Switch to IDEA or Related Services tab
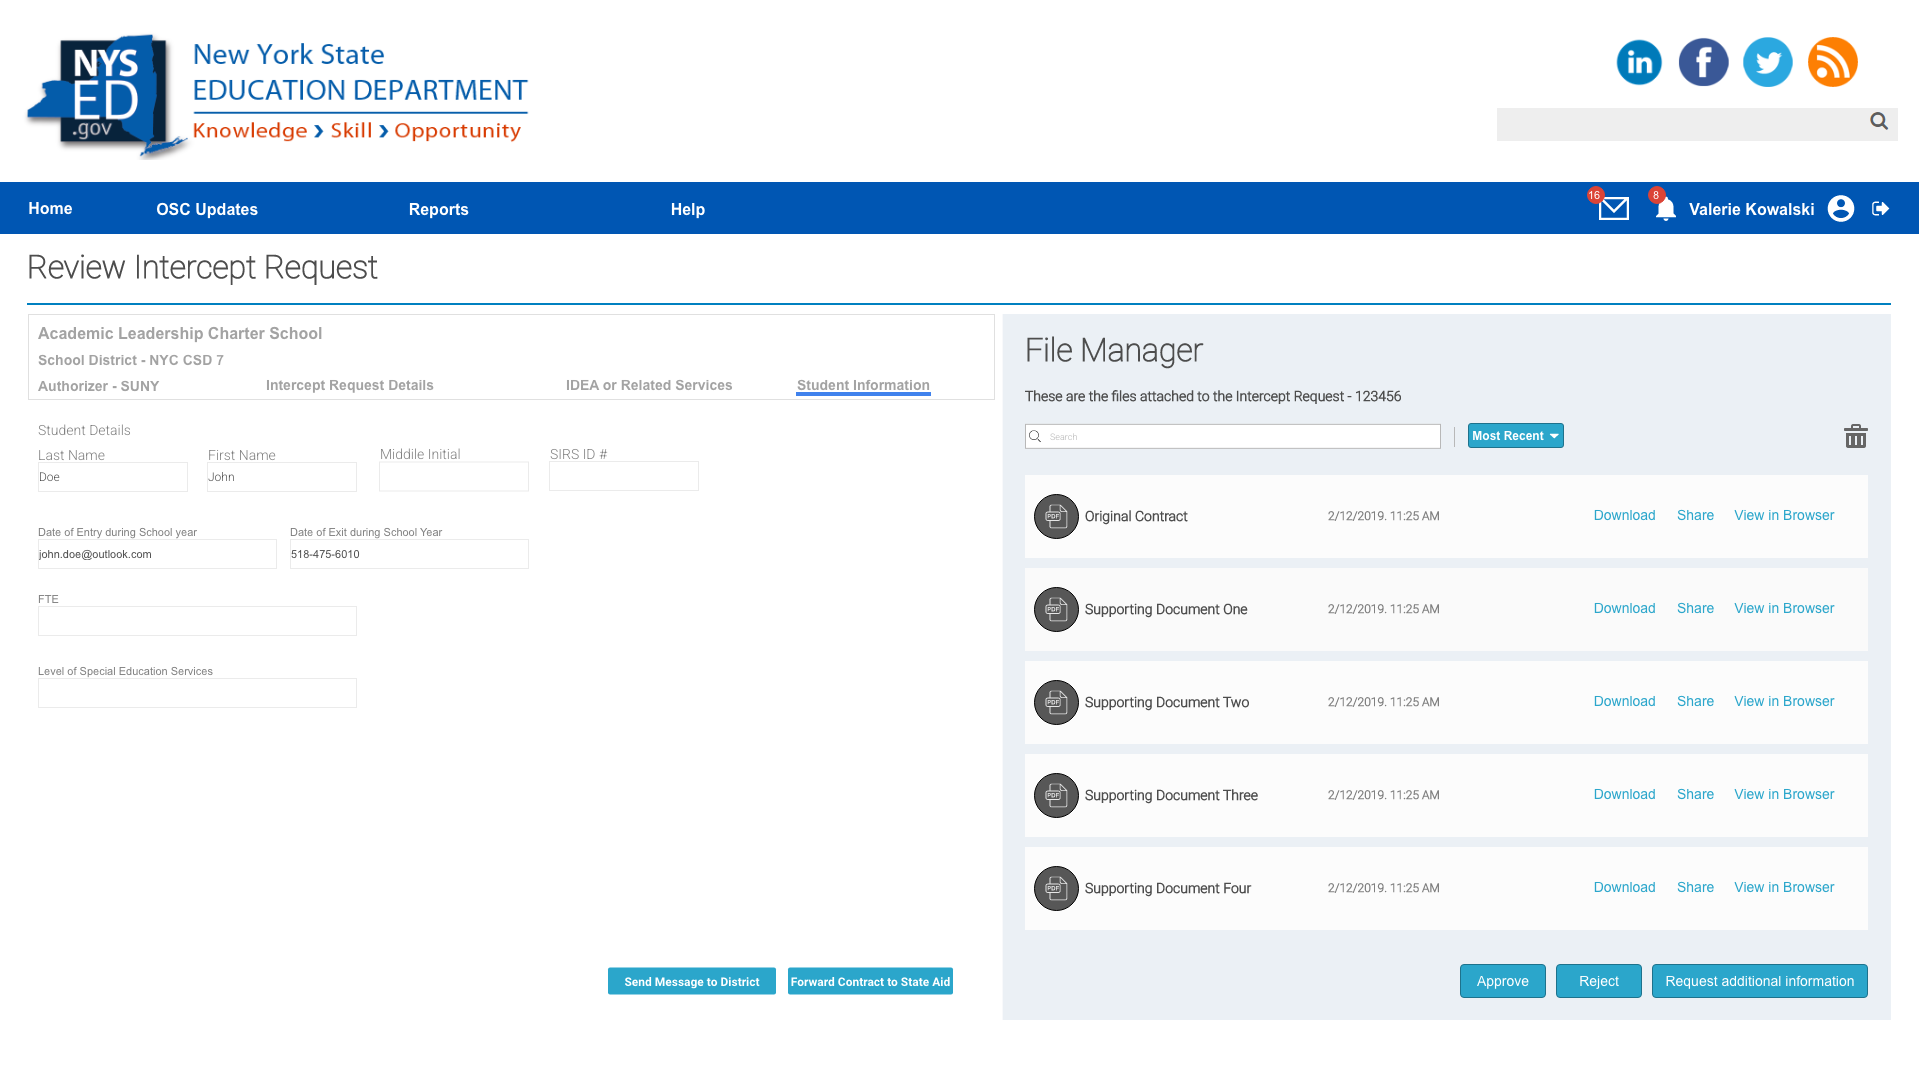The width and height of the screenshot is (1920, 1080). point(648,385)
